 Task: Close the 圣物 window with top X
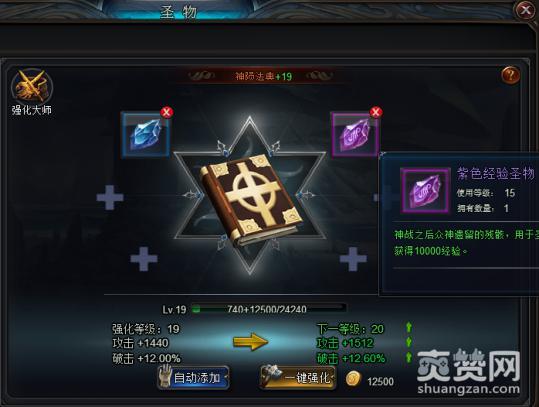click(525, 10)
